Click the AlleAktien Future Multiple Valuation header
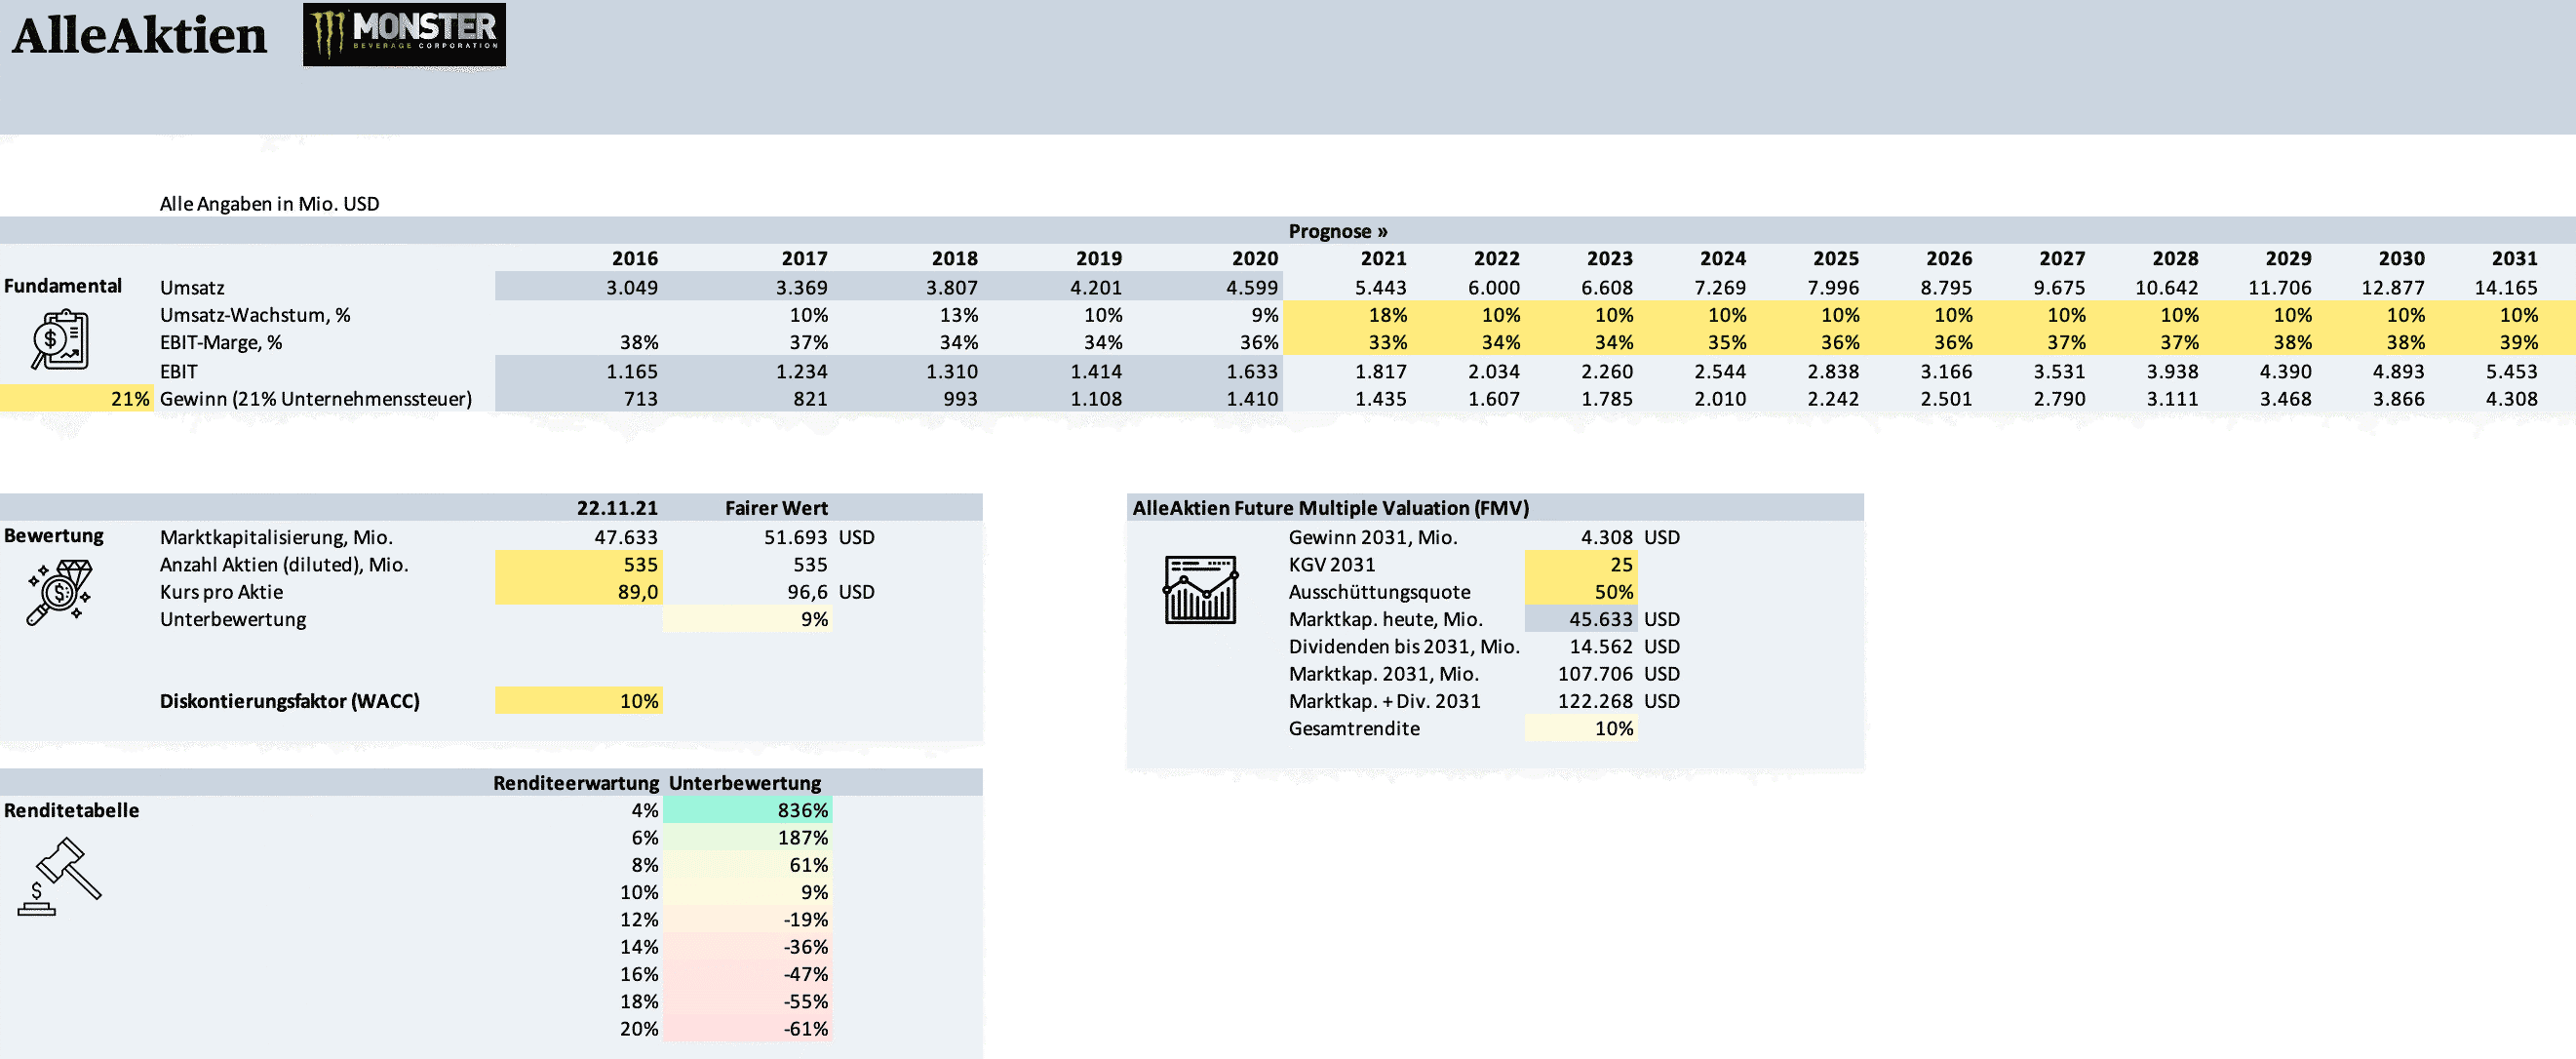 [x=1330, y=508]
